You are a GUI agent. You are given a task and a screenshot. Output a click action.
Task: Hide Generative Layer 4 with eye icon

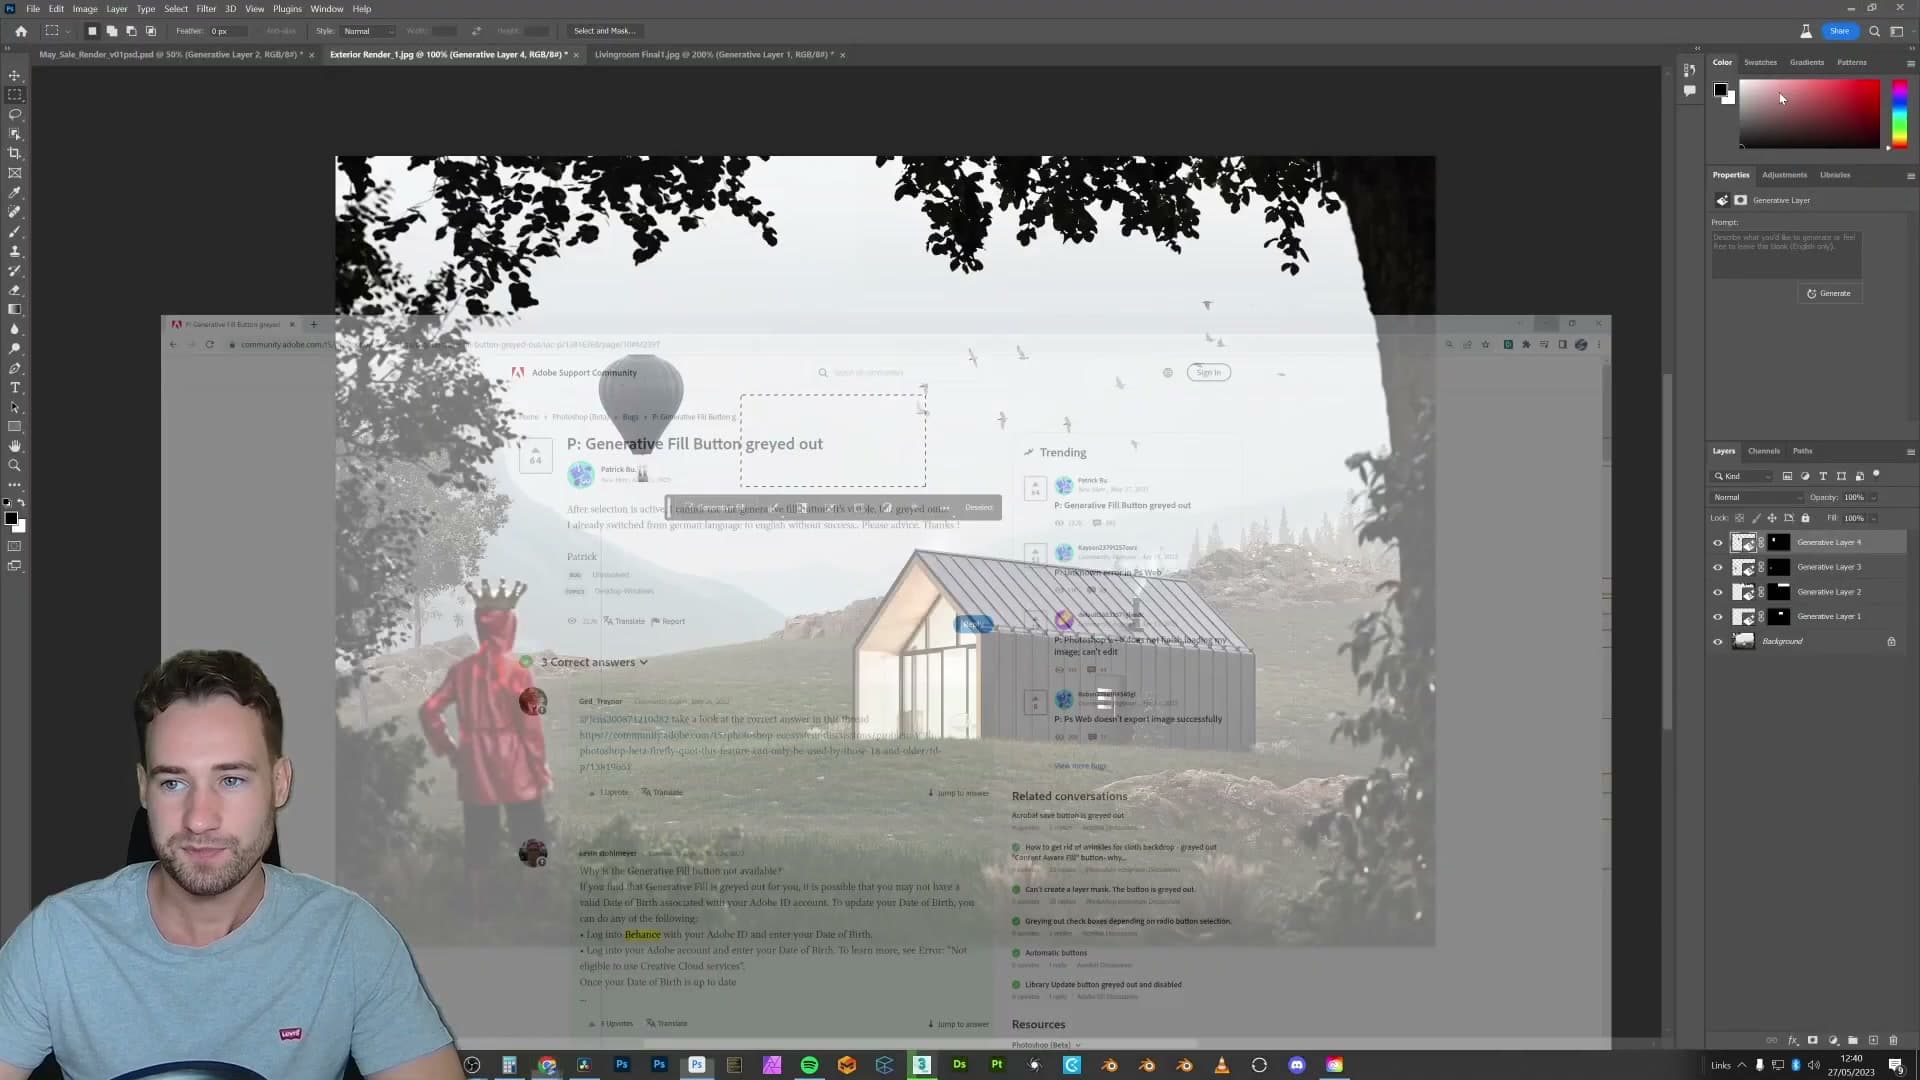[1718, 543]
